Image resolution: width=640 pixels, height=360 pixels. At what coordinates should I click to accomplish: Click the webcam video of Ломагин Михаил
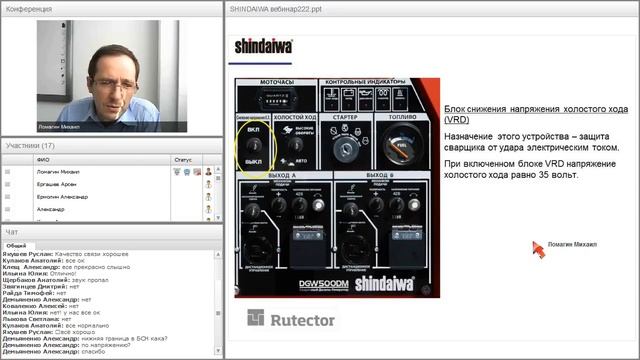coord(112,76)
